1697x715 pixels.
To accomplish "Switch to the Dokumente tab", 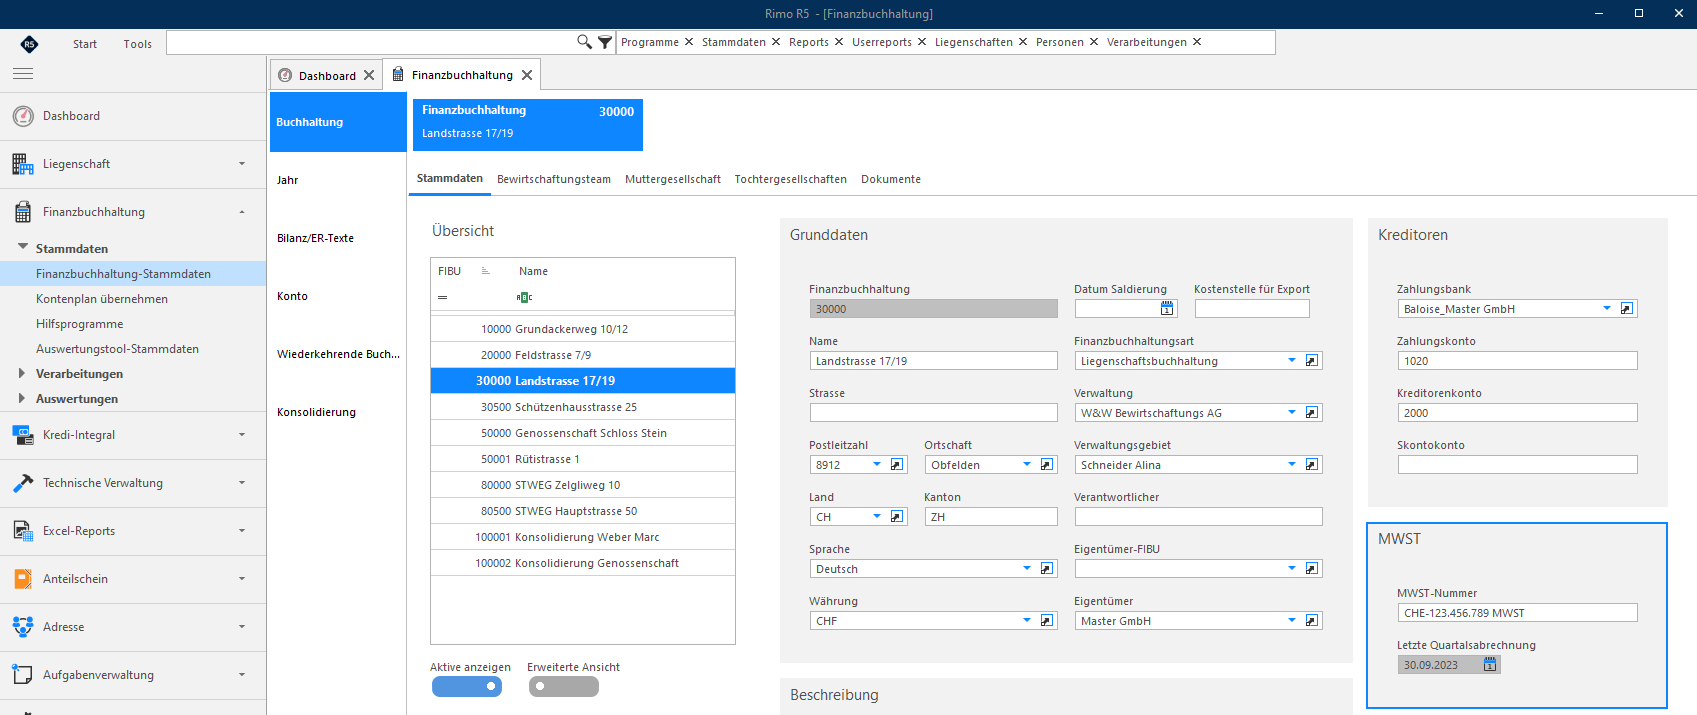I will (891, 179).
